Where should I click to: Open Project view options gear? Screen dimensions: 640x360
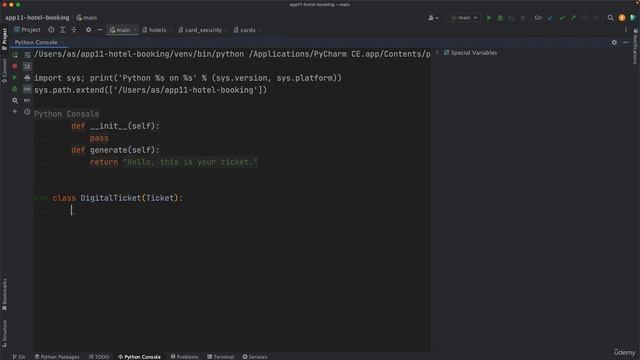coord(89,30)
